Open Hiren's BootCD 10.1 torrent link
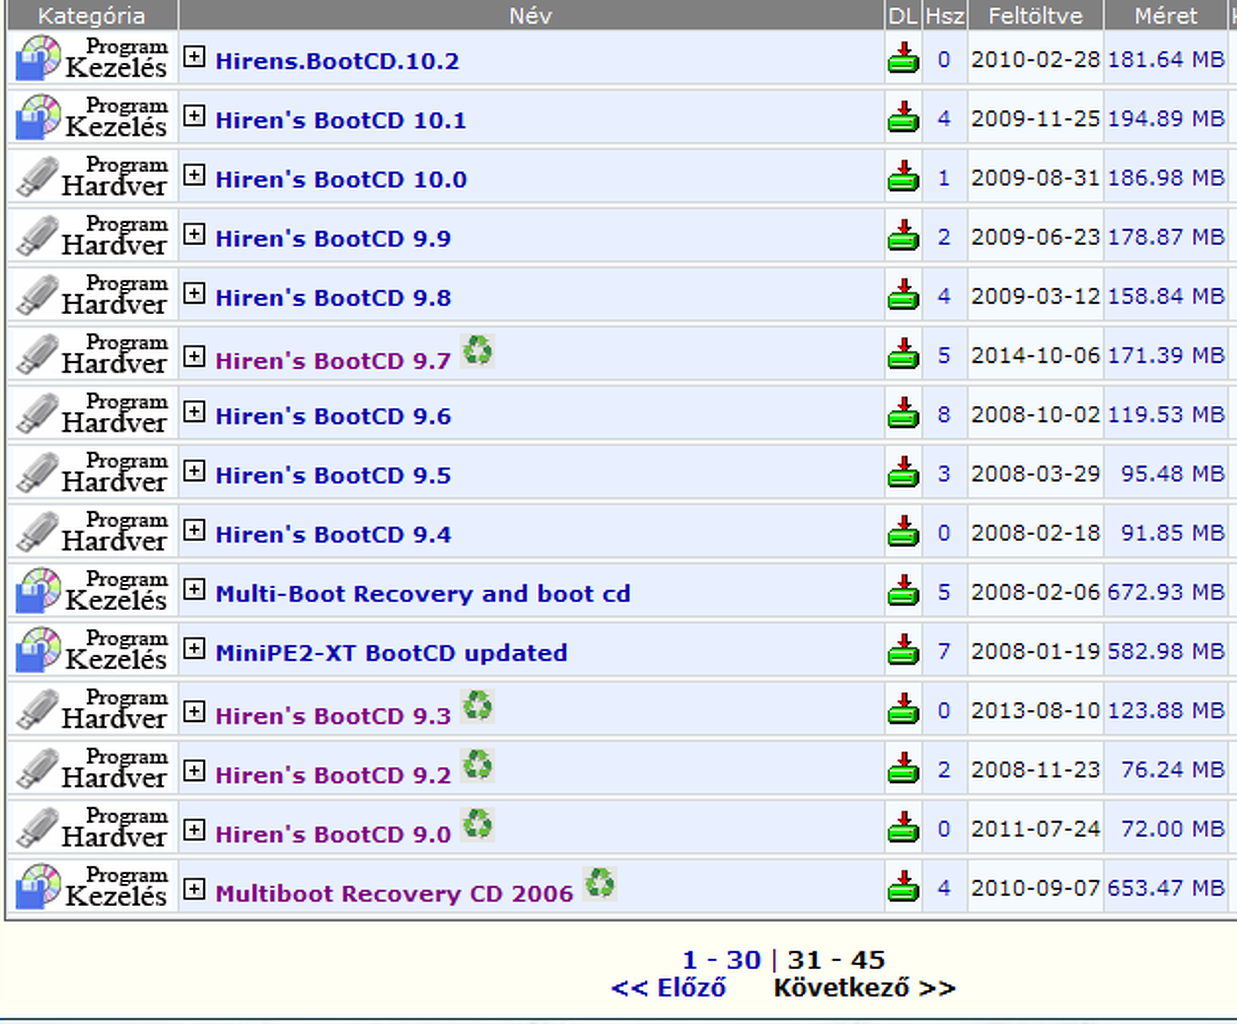Viewport: 1237px width, 1024px height. (x=340, y=120)
